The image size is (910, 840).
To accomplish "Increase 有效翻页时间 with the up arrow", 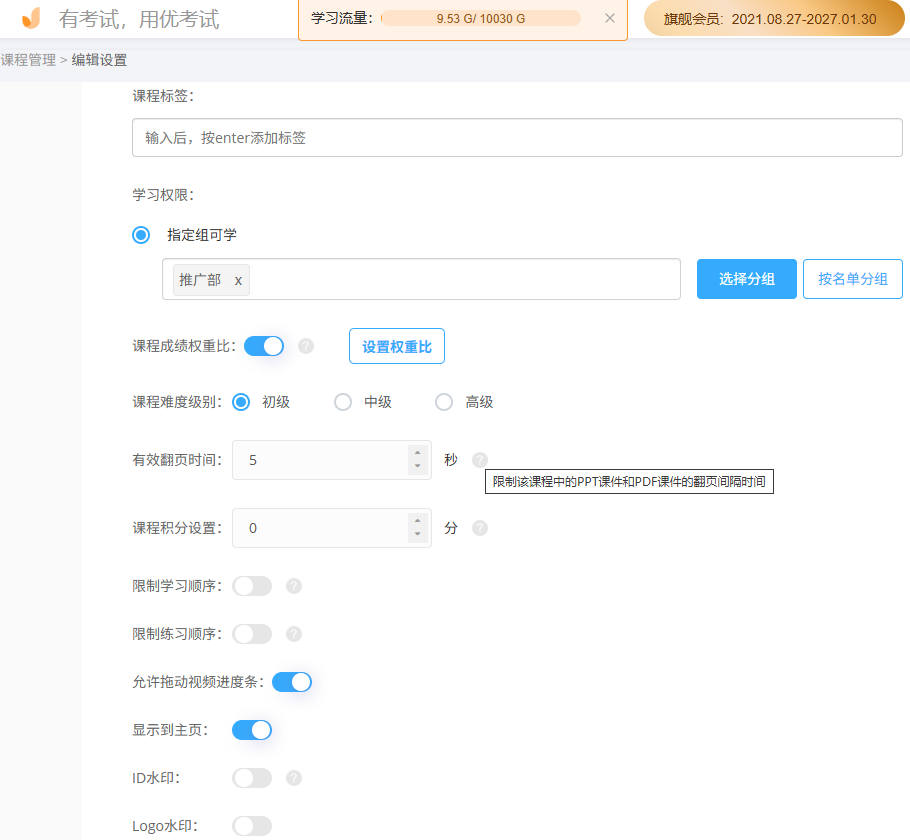I will (x=419, y=453).
